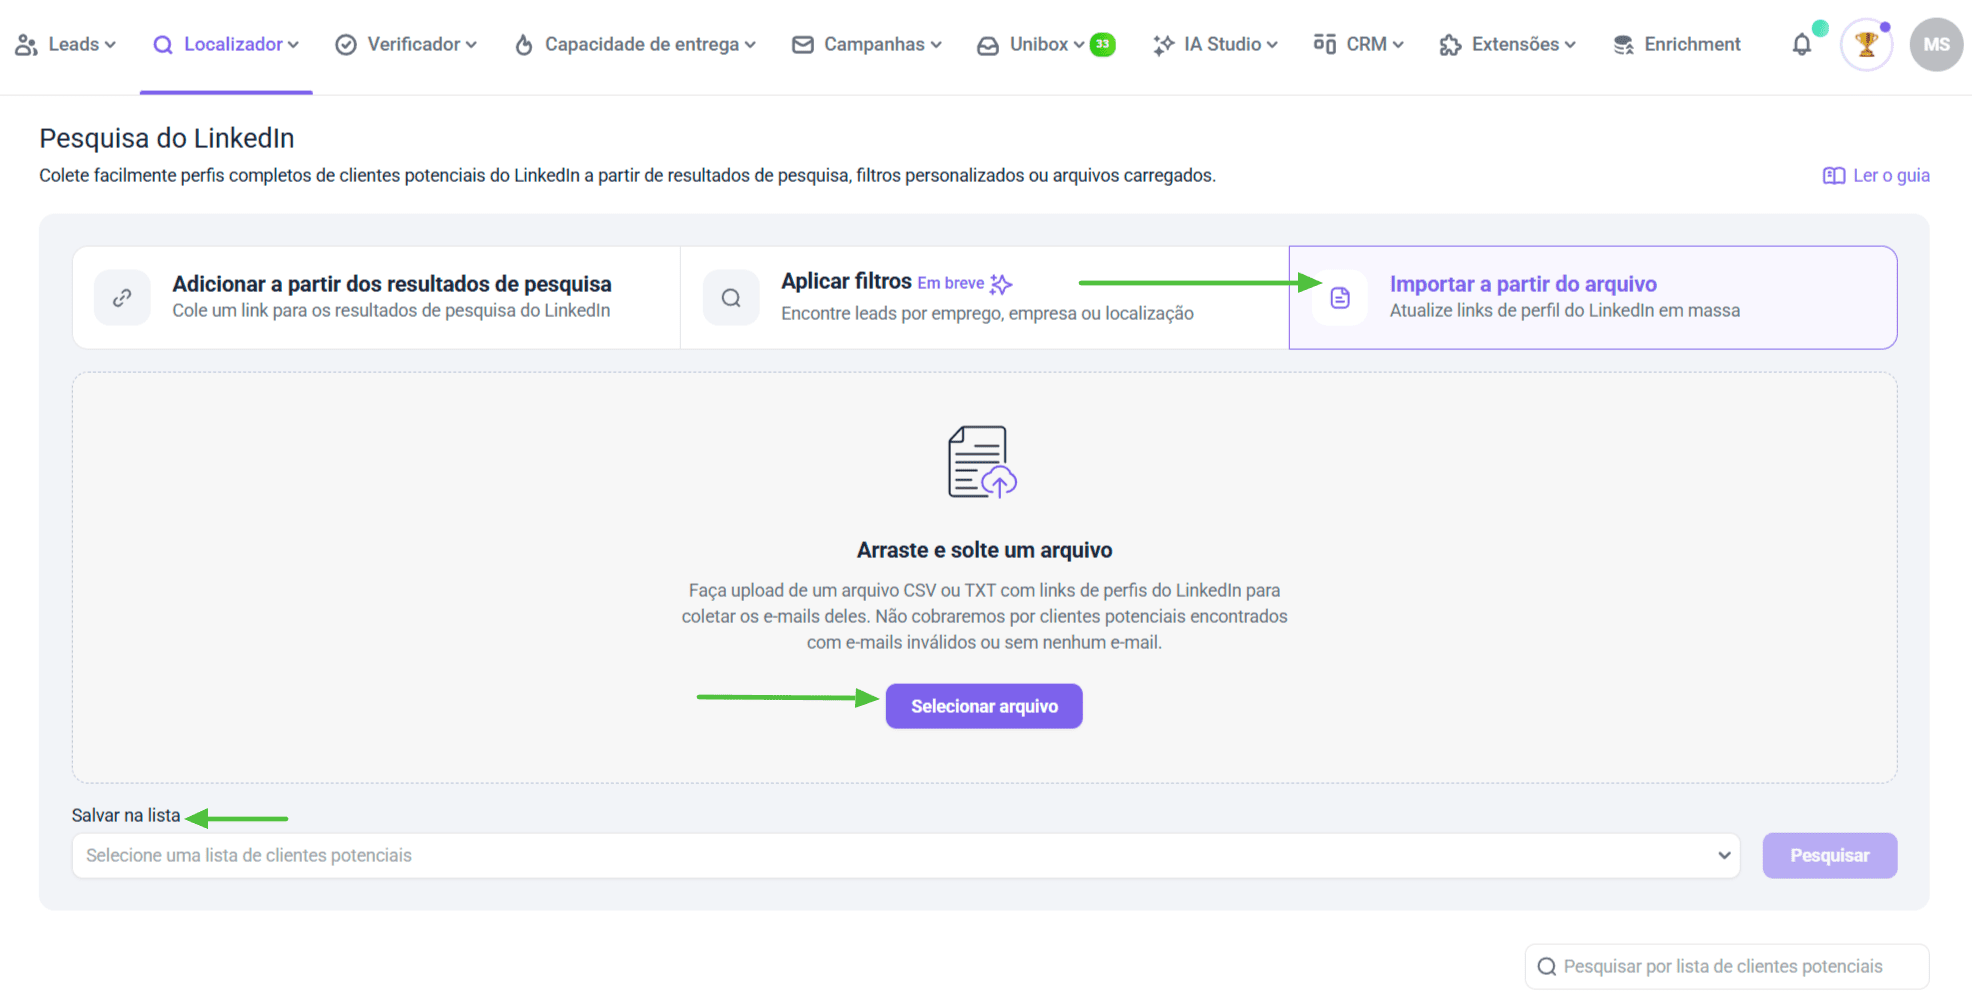Select Adicionar a partir dos resultados tab
This screenshot has width=1972, height=997.
coord(391,297)
